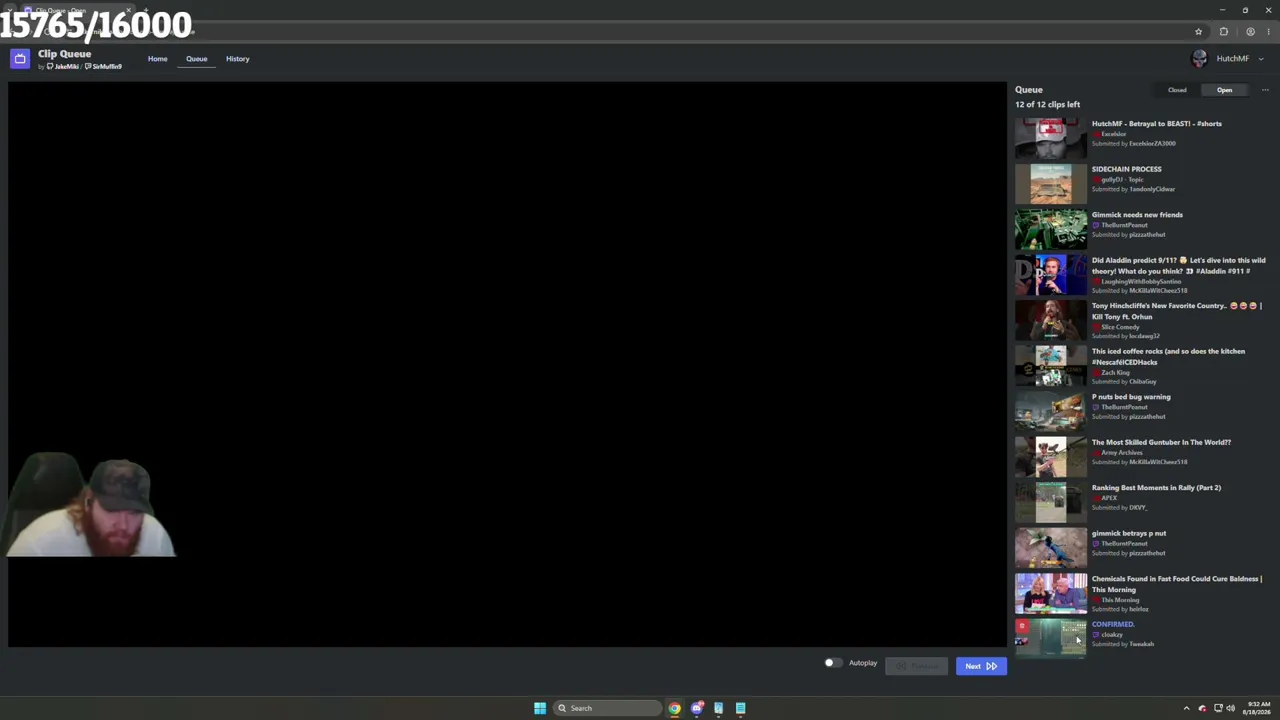Click the 'Submitted by 1andonlyCidwar' line
Image resolution: width=1280 pixels, height=720 pixels.
1133,189
